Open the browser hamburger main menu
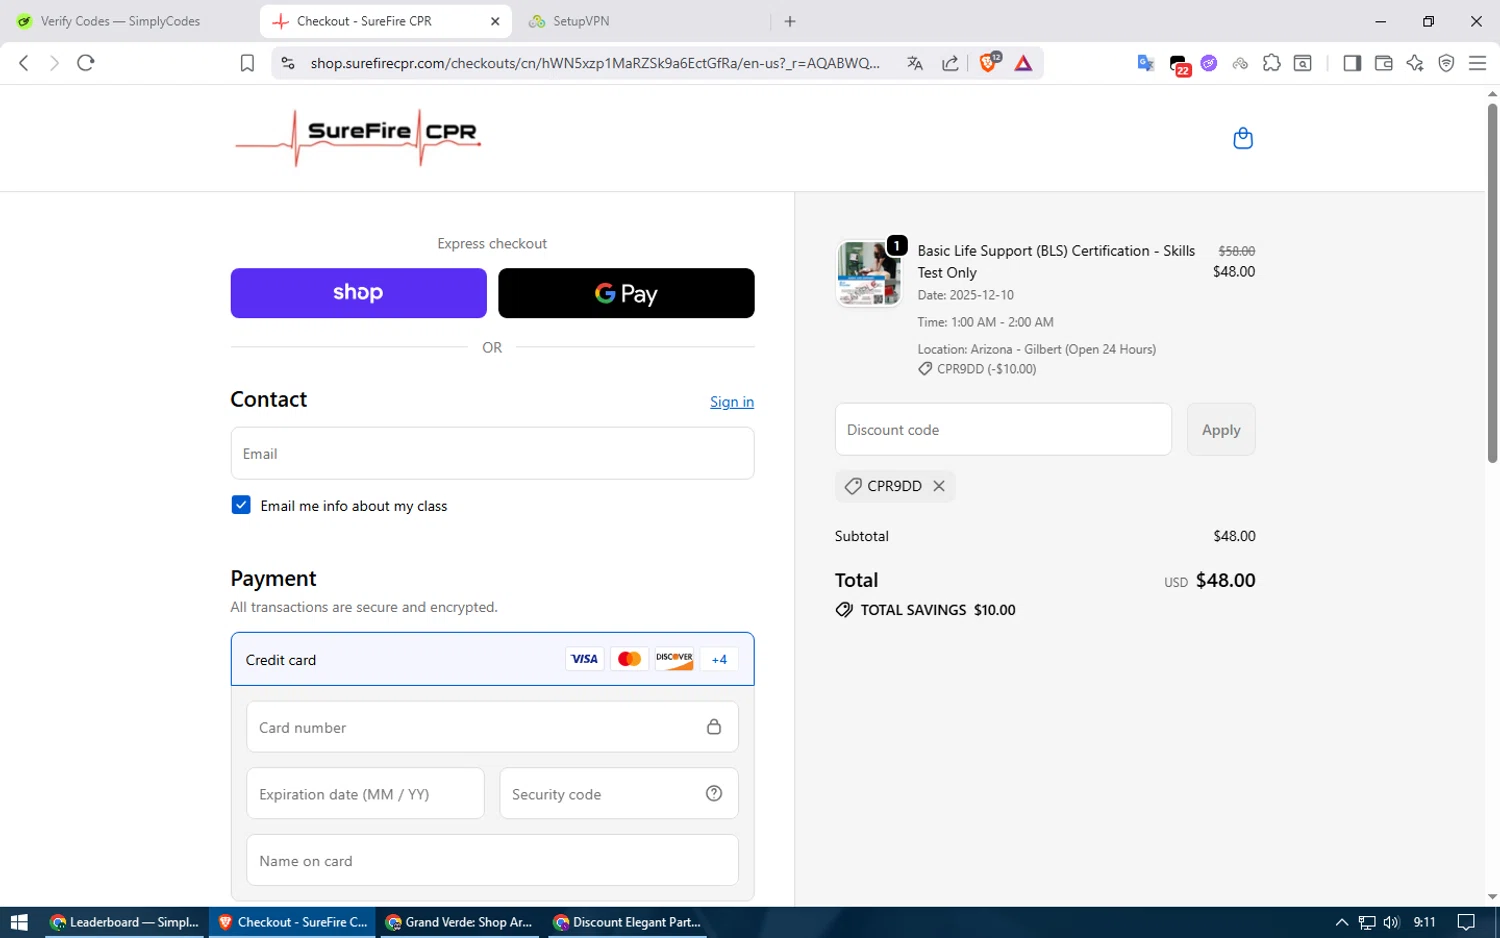 click(1477, 63)
